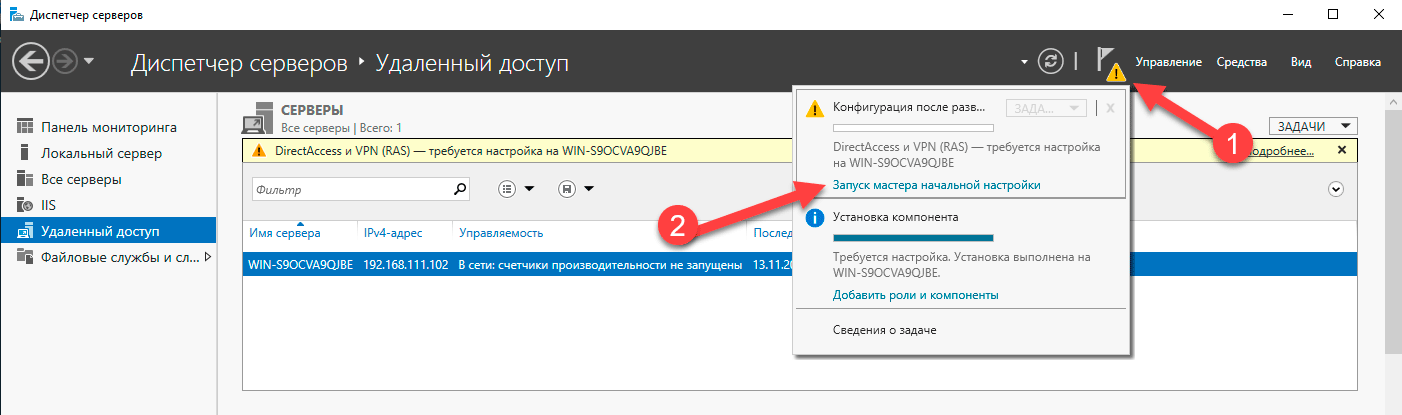Image resolution: width=1402 pixels, height=415 pixels.
Task: Close the yellow DirectAccess warning banner
Action: (1342, 150)
